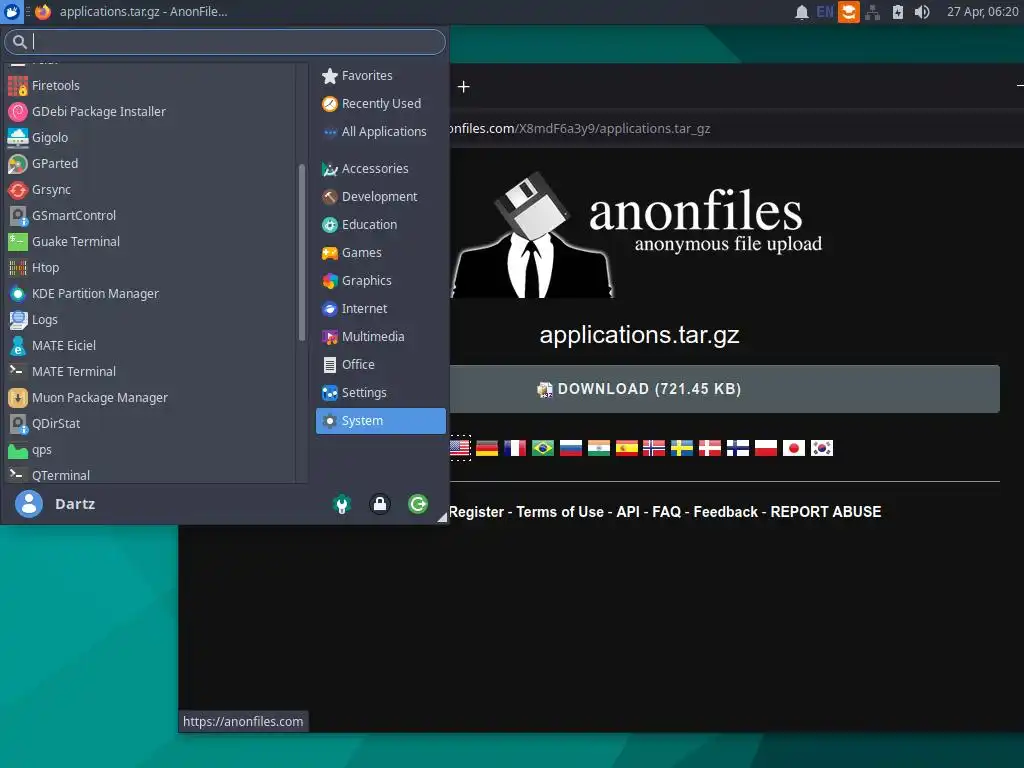Image resolution: width=1024 pixels, height=768 pixels.
Task: Open QTerminal from the list
Action: pos(150,475)
